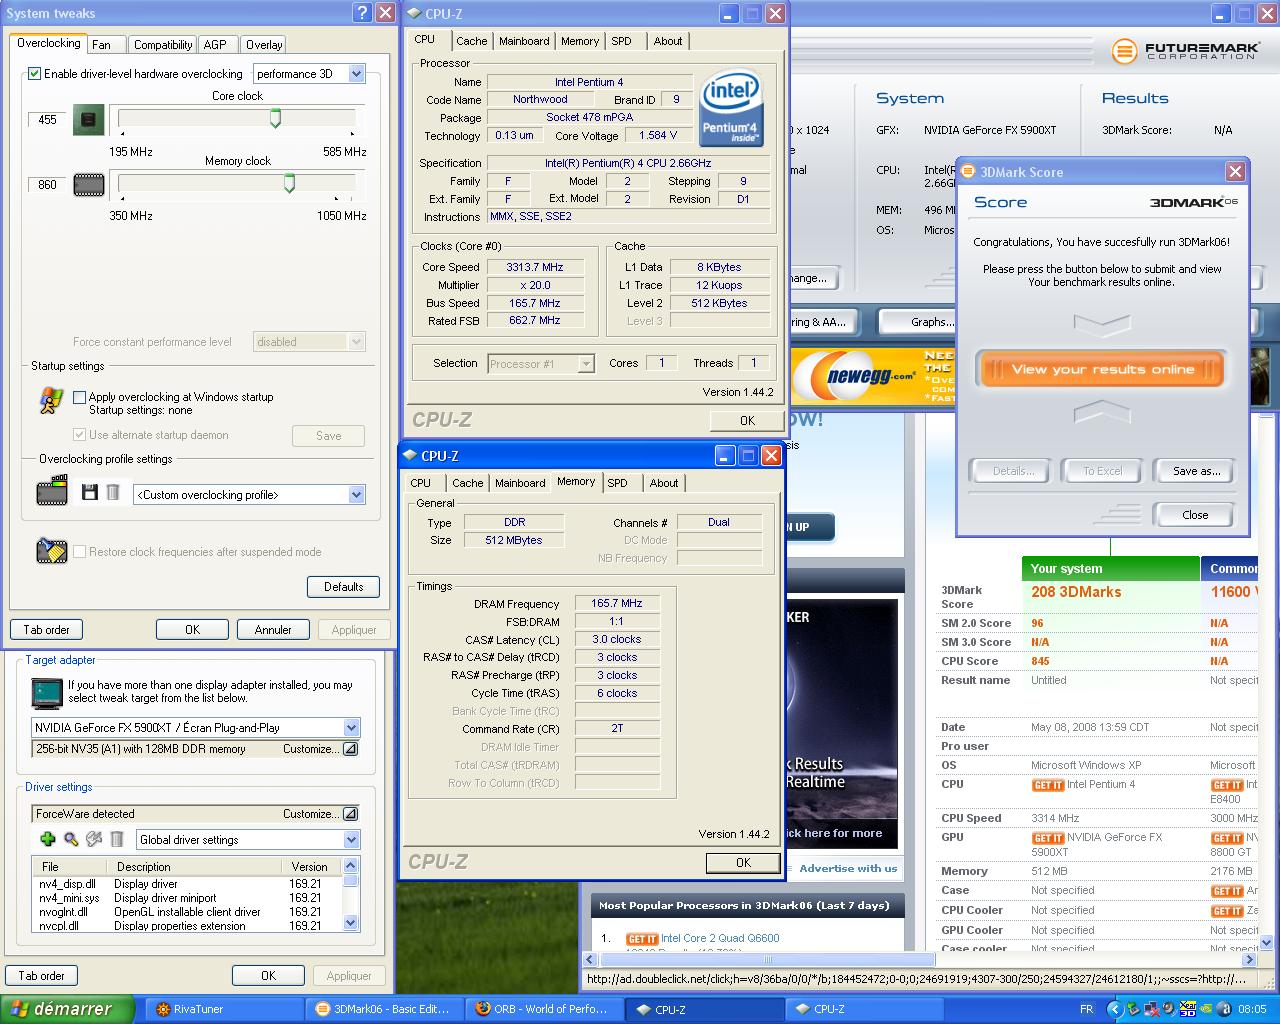Click the monitor icon in Target adapter

46,693
